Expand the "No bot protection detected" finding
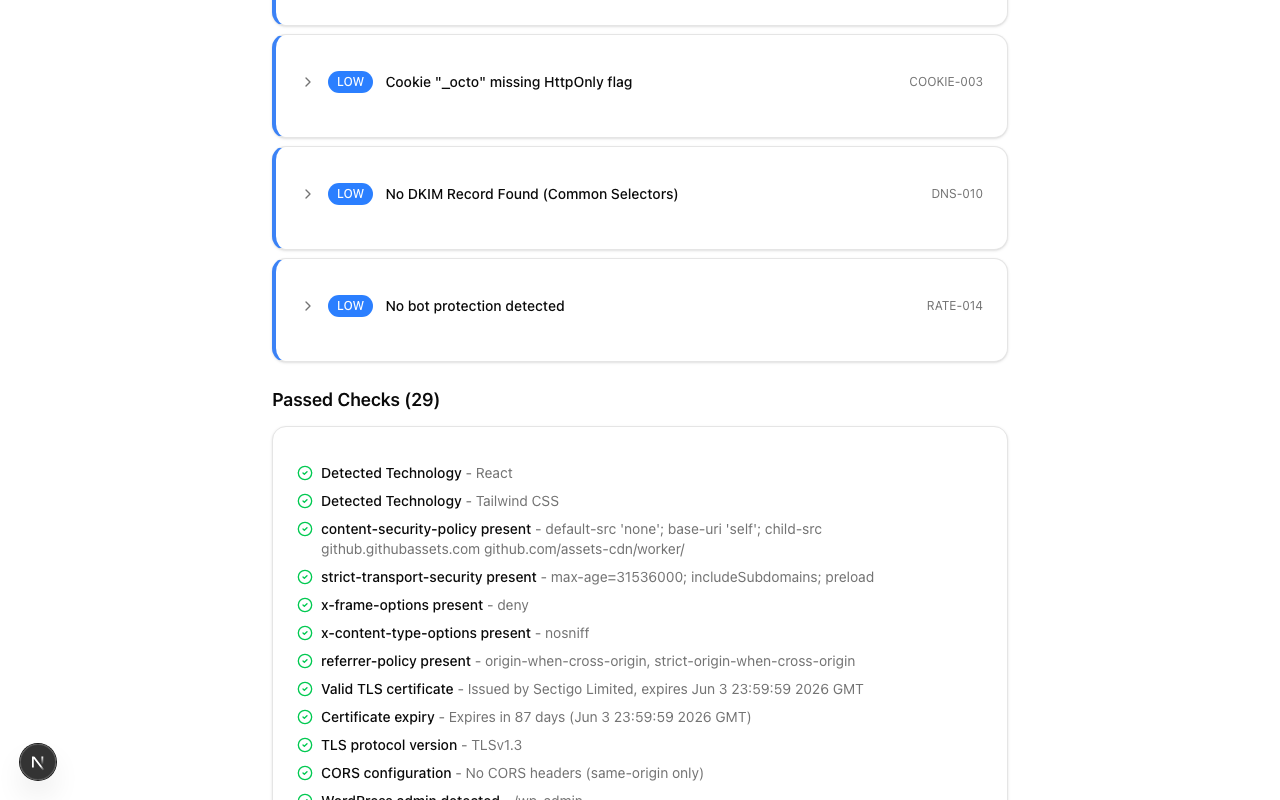 coord(308,306)
